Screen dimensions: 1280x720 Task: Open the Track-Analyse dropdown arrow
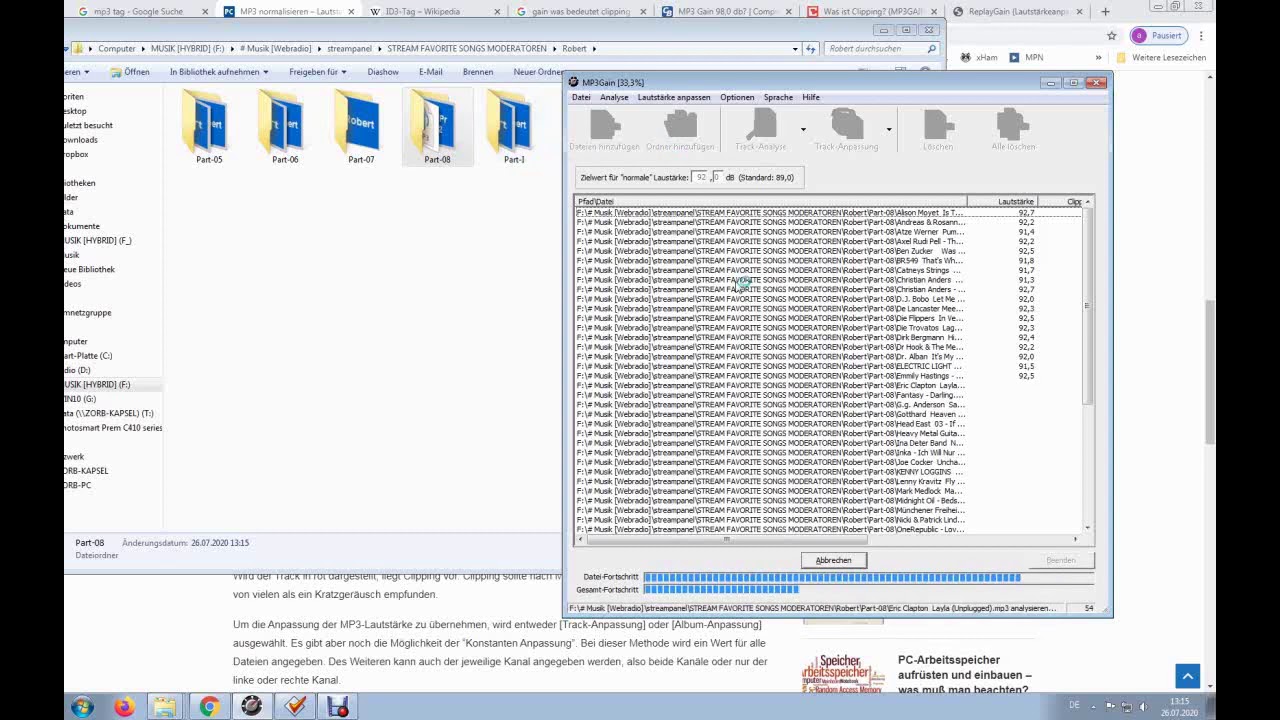802,130
